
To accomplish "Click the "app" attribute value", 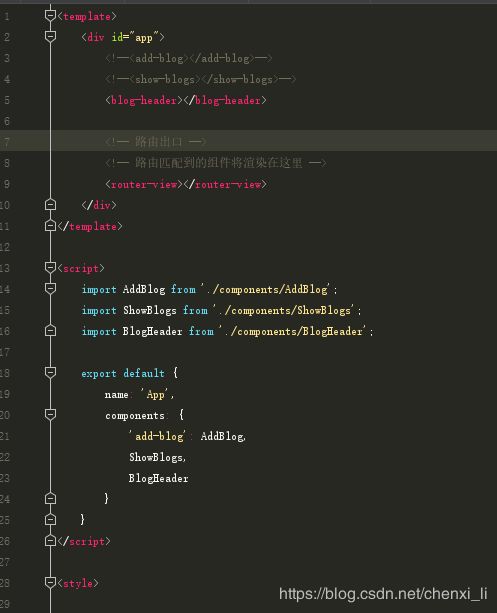I will click(144, 38).
